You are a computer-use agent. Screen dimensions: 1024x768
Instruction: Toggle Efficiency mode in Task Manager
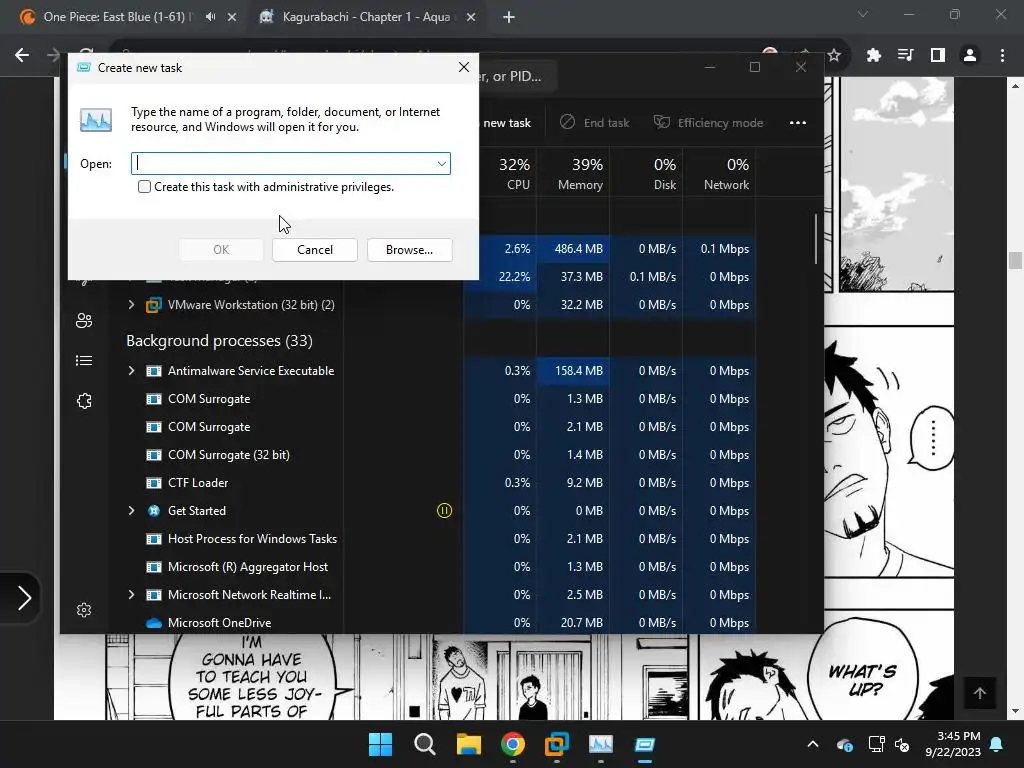coord(709,123)
